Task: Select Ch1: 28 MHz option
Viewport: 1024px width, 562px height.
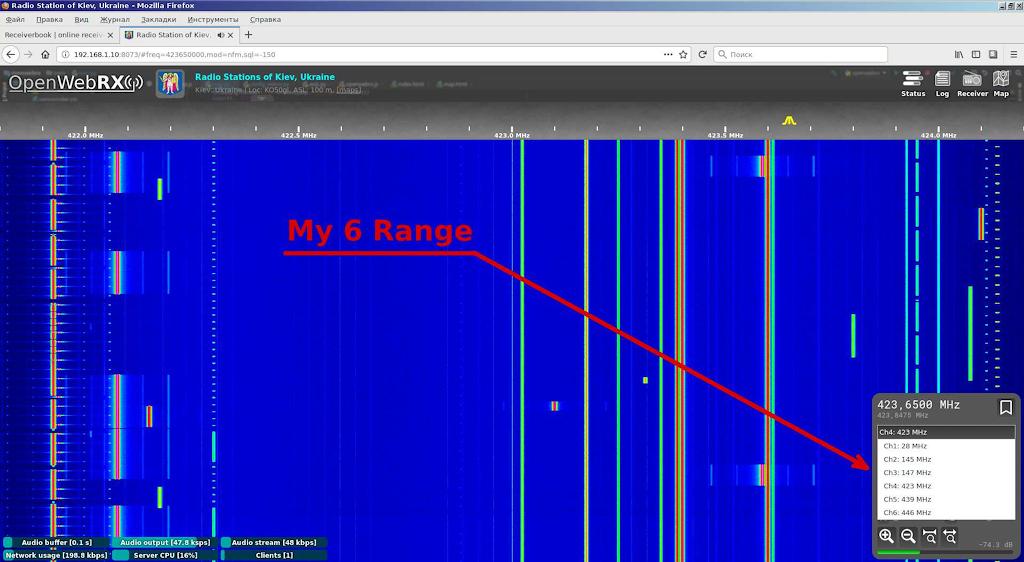Action: coord(946,446)
